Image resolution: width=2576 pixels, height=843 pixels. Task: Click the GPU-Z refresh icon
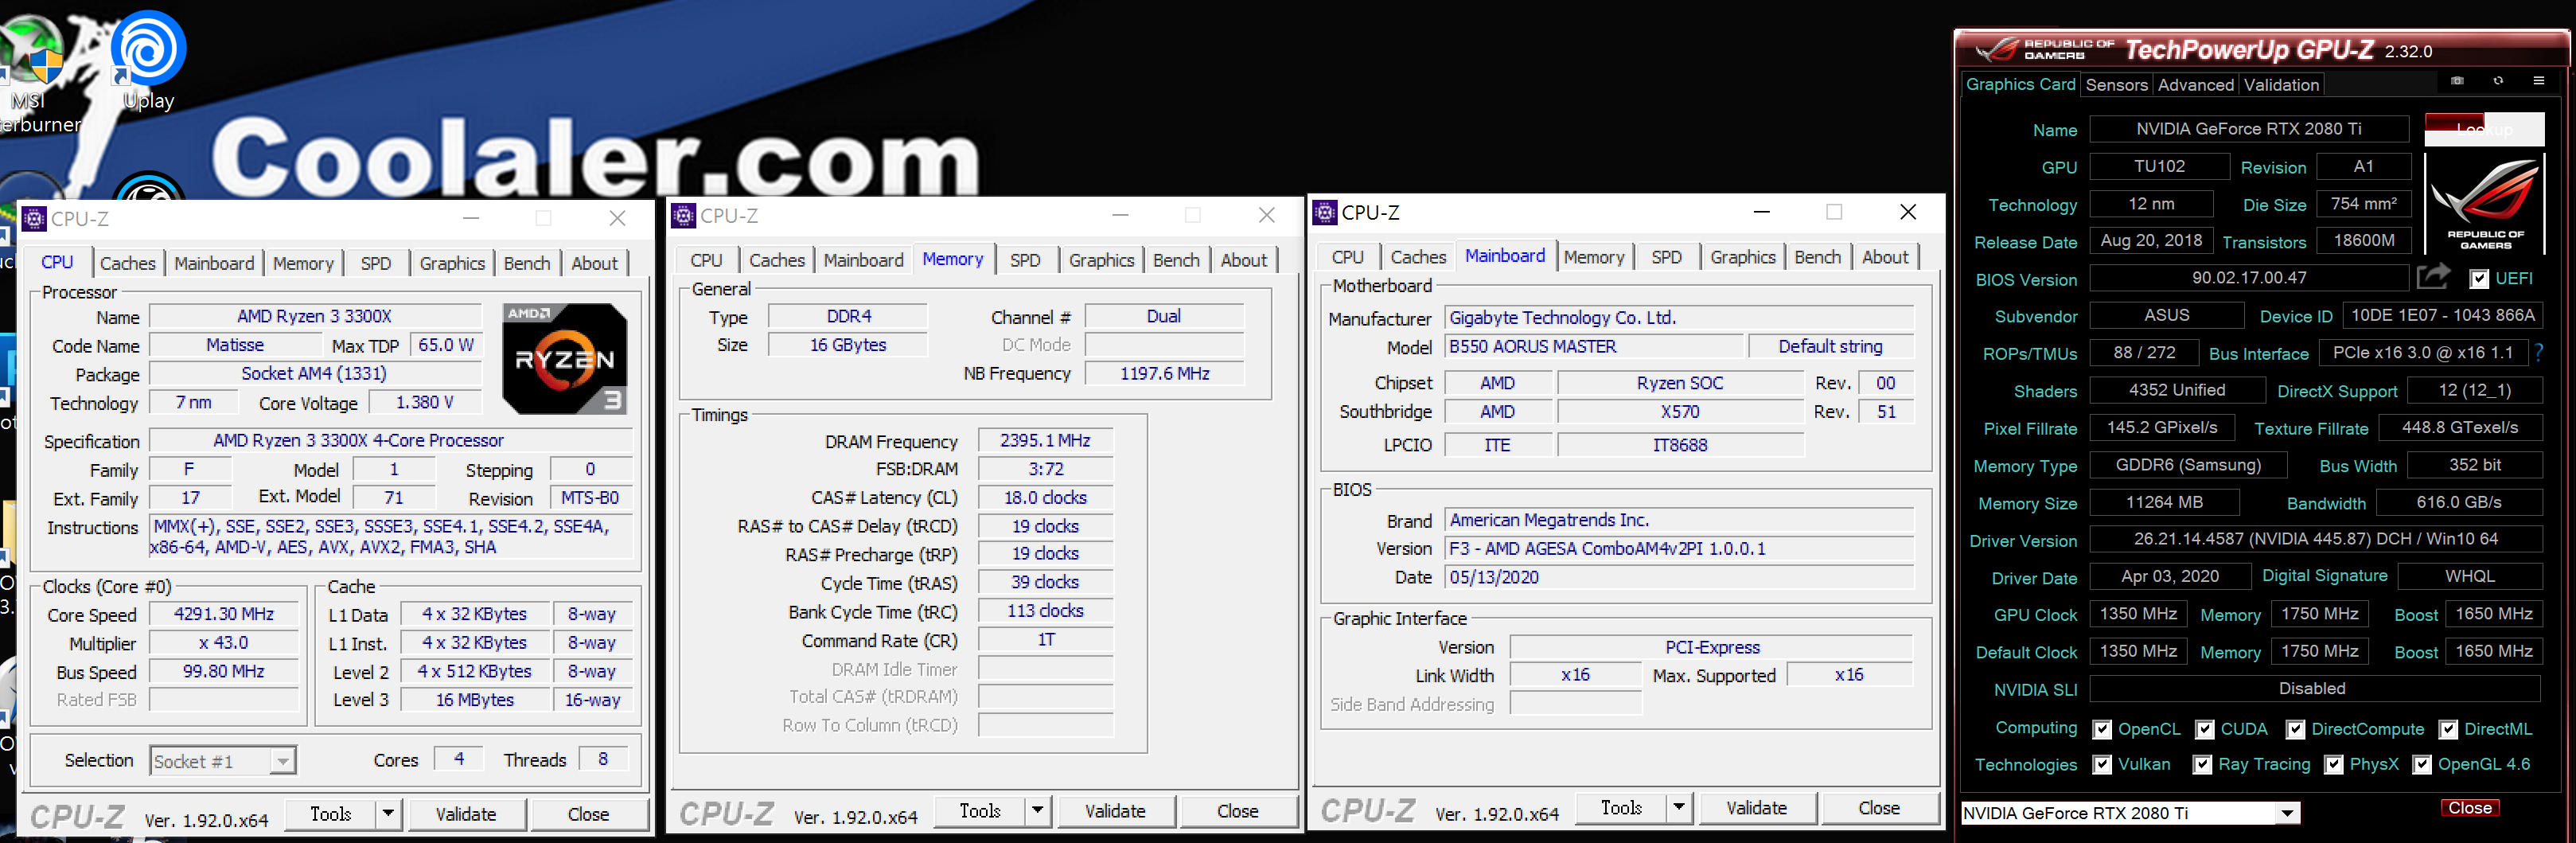[x=2498, y=81]
